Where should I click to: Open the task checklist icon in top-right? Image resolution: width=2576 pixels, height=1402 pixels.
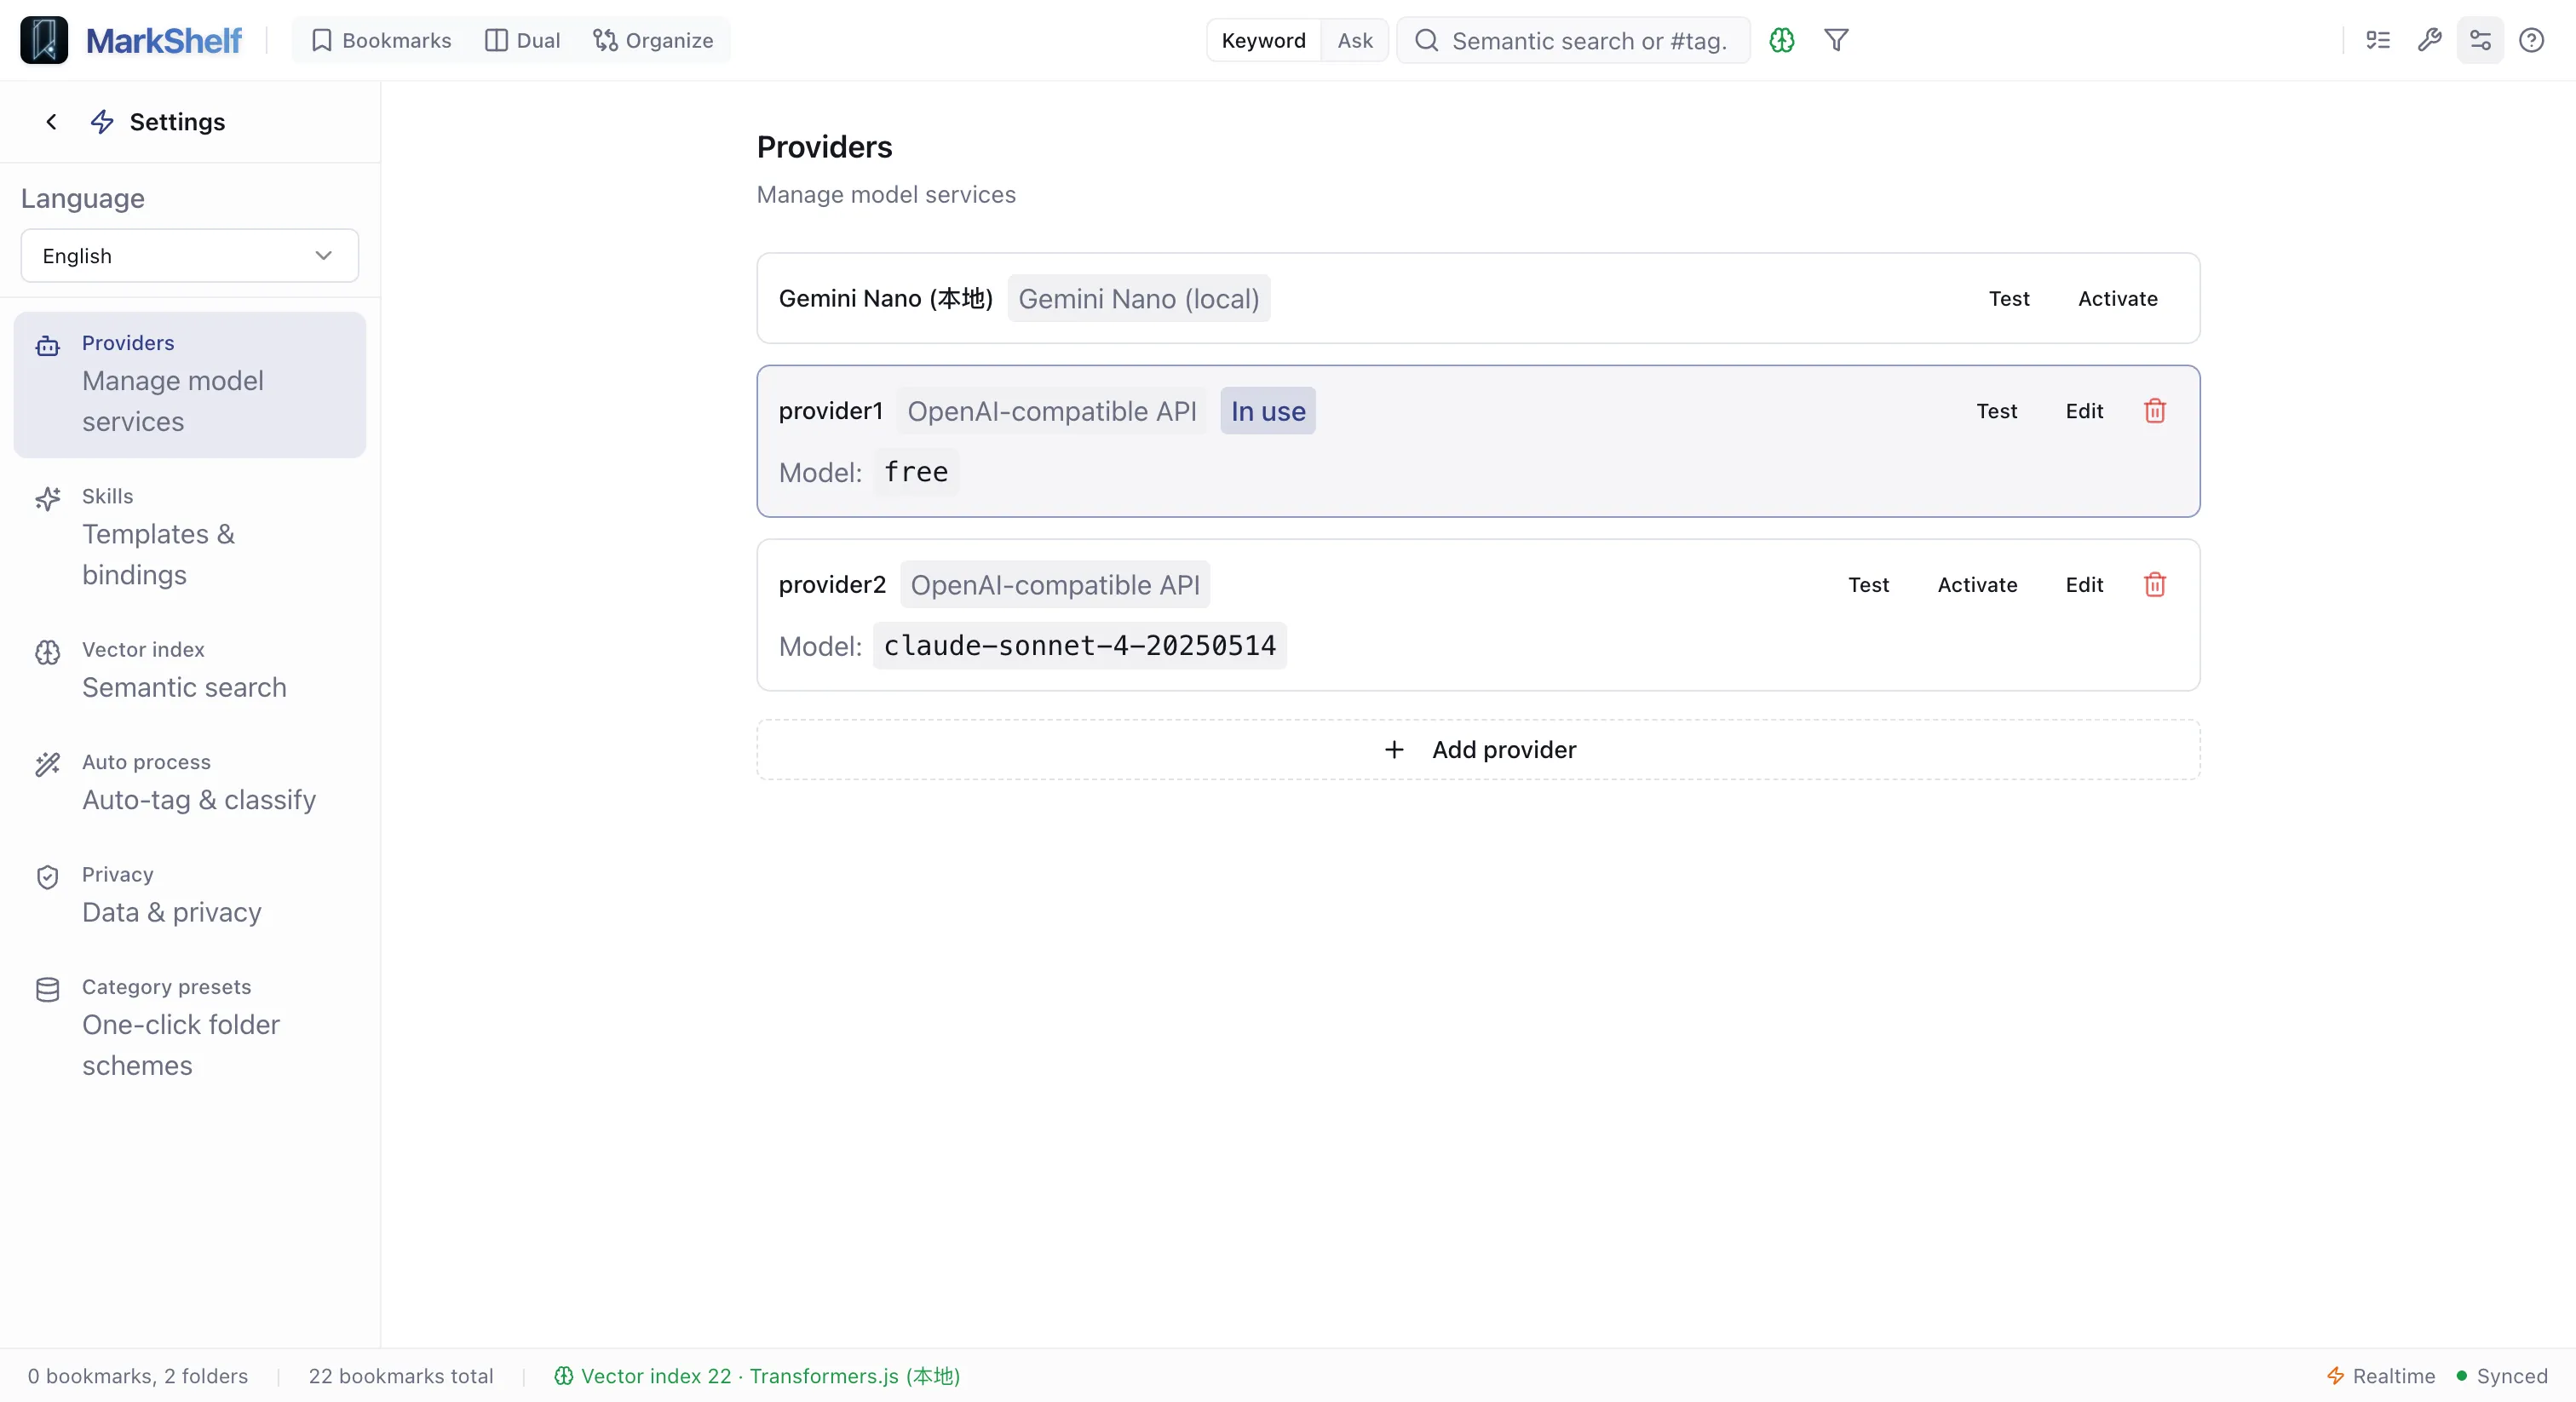[2377, 40]
